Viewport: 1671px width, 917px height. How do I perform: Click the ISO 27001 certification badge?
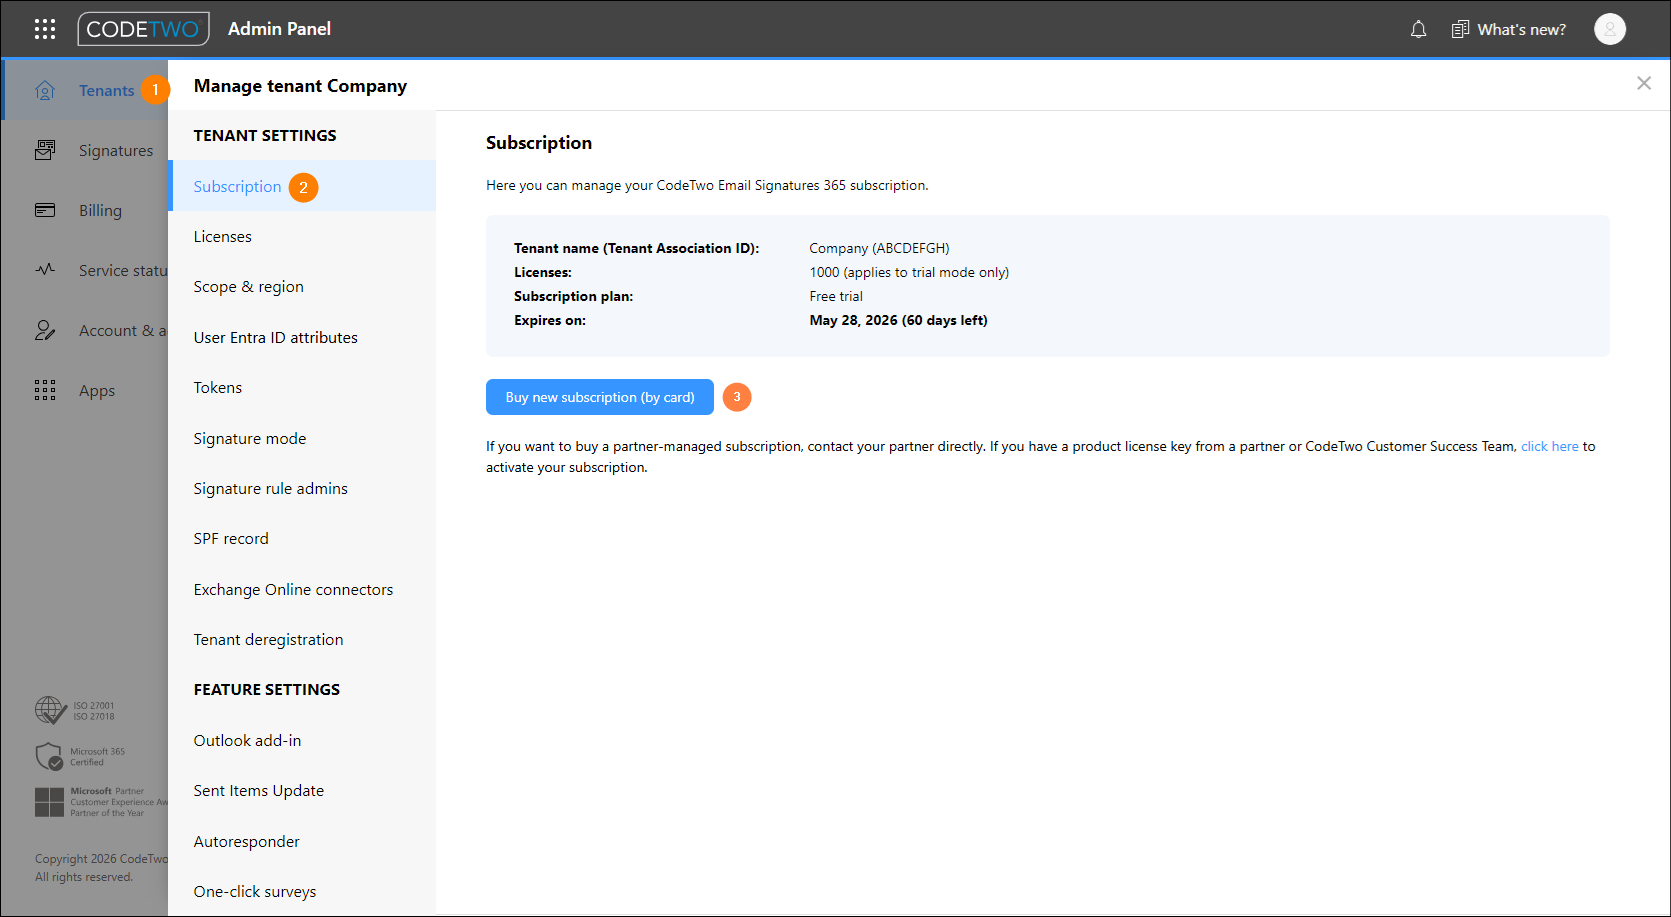coord(75,710)
